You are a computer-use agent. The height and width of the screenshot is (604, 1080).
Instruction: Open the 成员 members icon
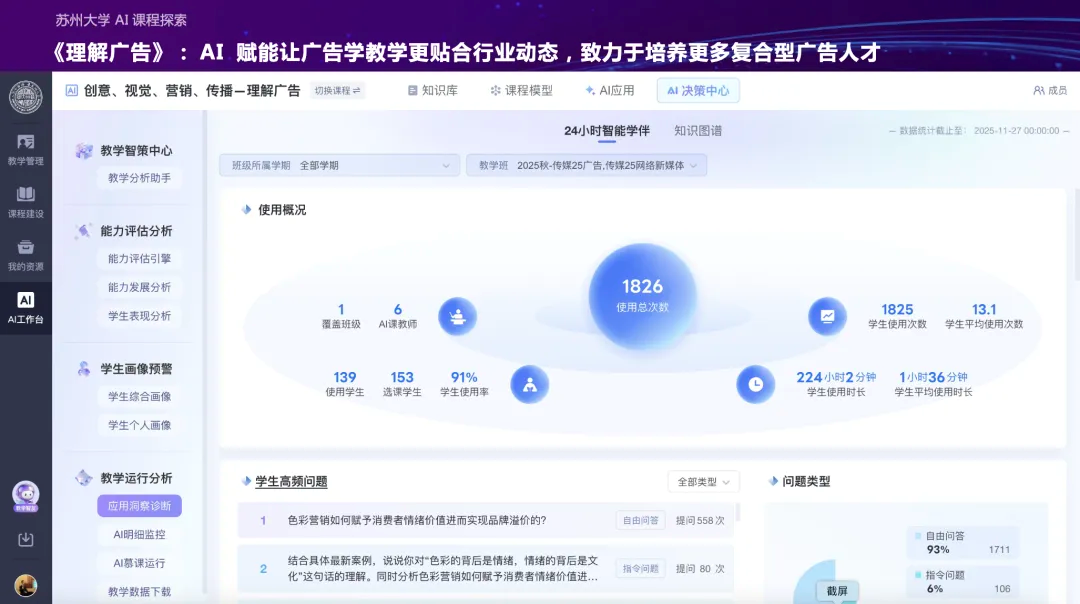(x=1049, y=91)
